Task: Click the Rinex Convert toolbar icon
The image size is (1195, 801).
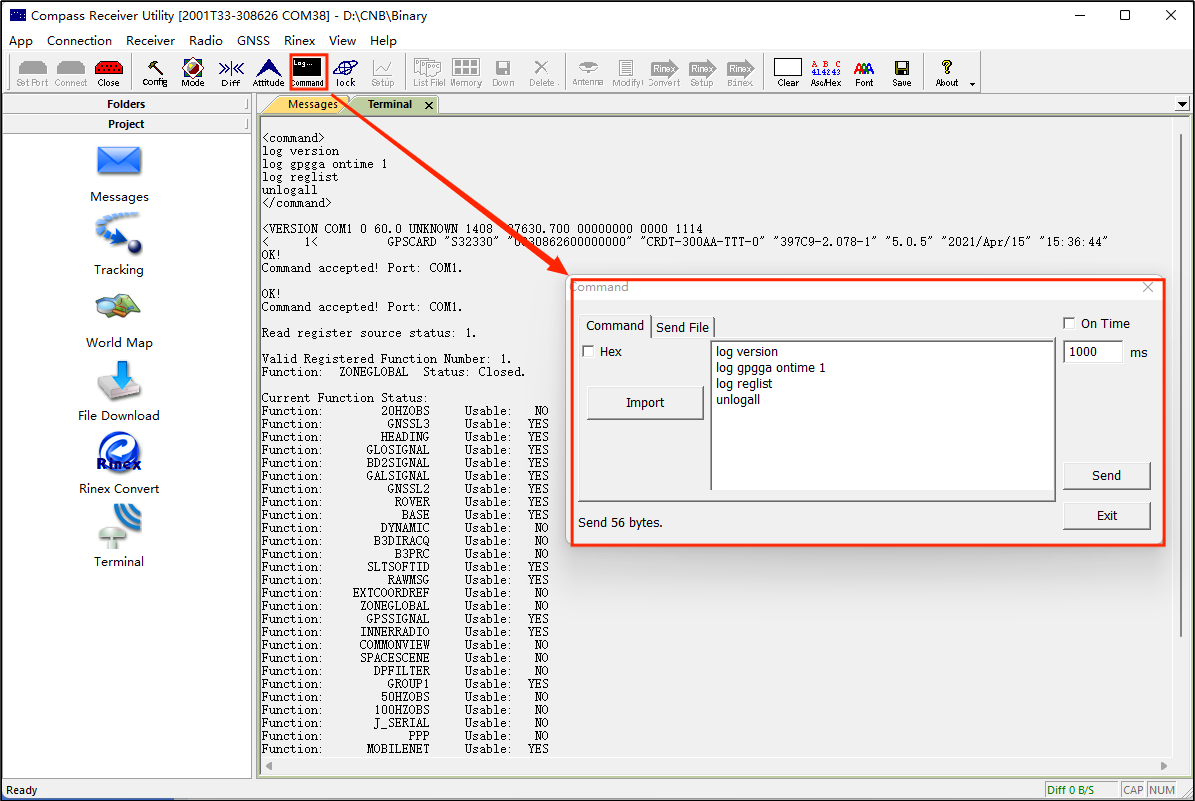Action: pos(664,73)
